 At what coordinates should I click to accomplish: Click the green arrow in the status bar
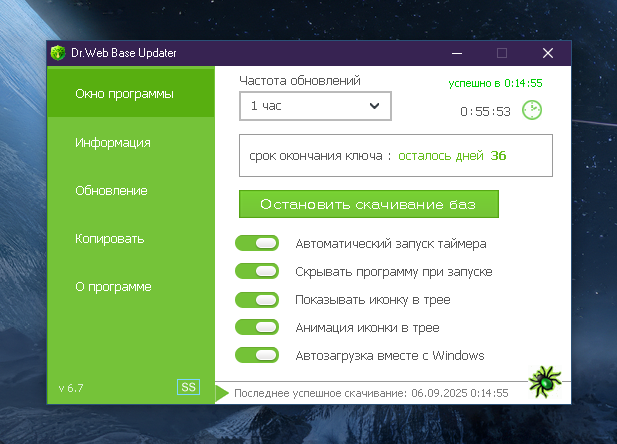click(222, 393)
